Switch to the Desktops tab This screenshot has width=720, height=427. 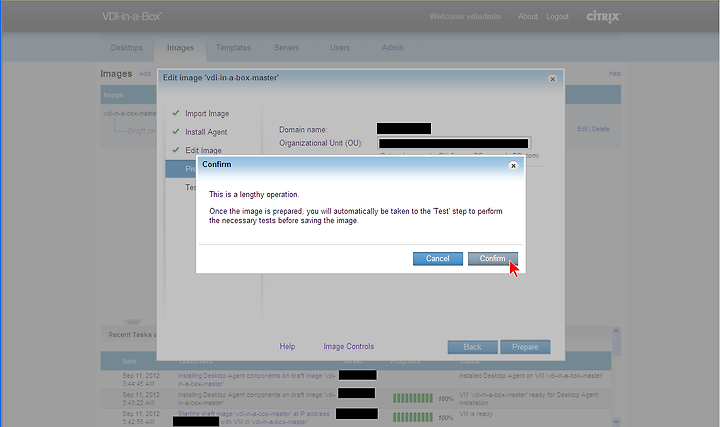pos(127,47)
